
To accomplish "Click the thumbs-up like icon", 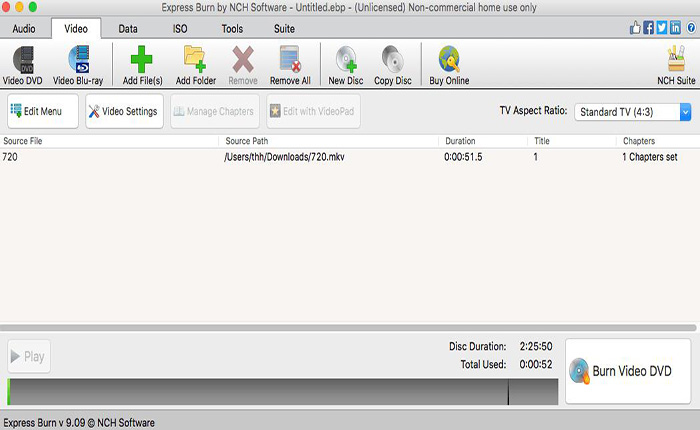I will (x=635, y=28).
